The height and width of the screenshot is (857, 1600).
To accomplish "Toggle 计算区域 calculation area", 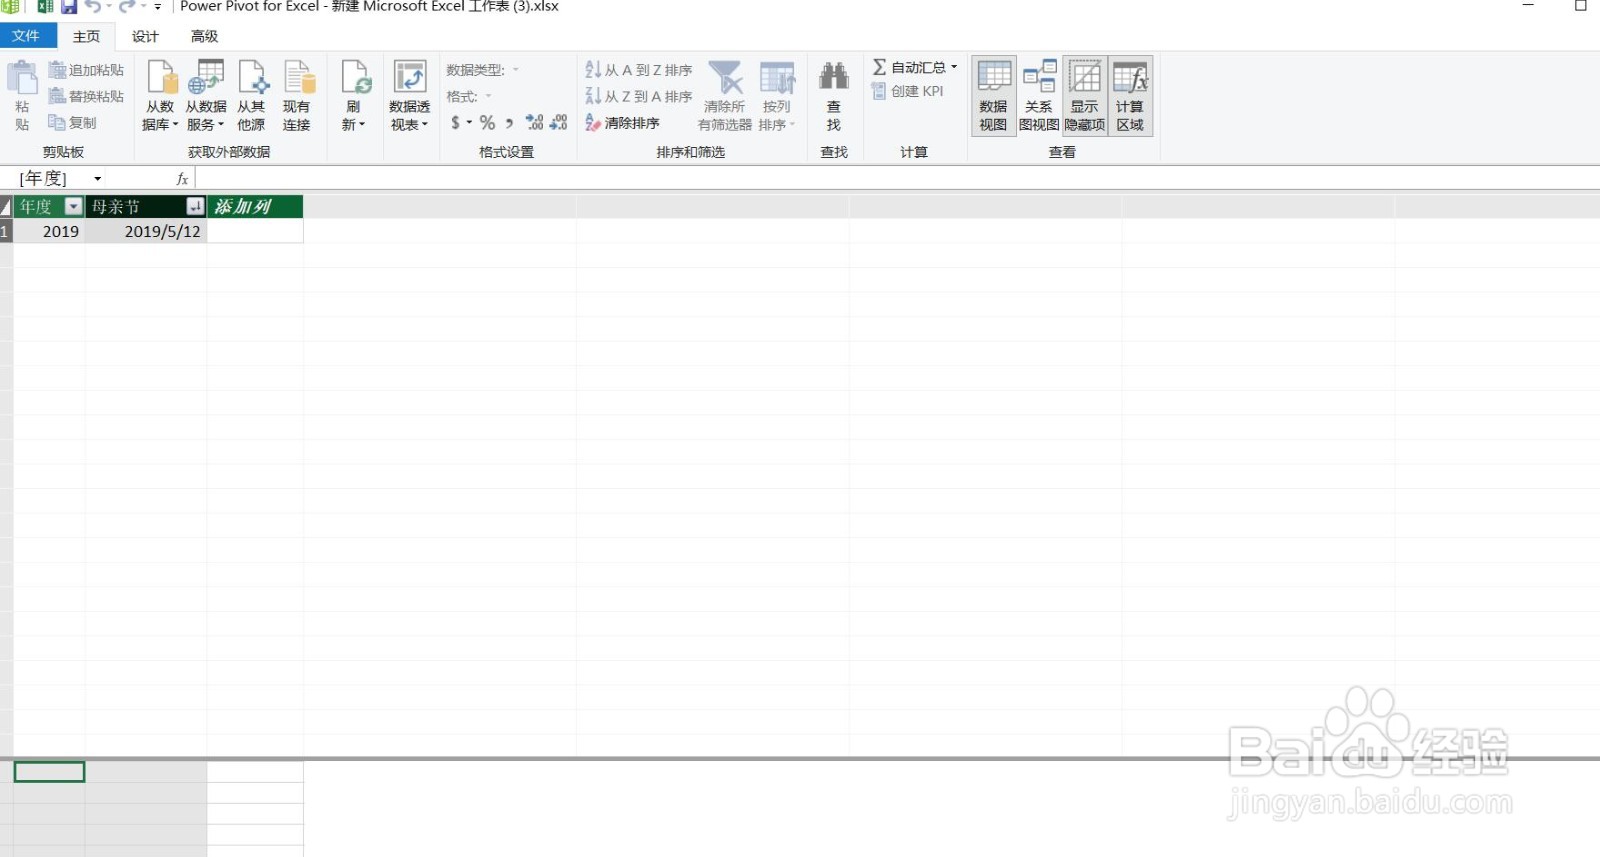I will (x=1131, y=96).
